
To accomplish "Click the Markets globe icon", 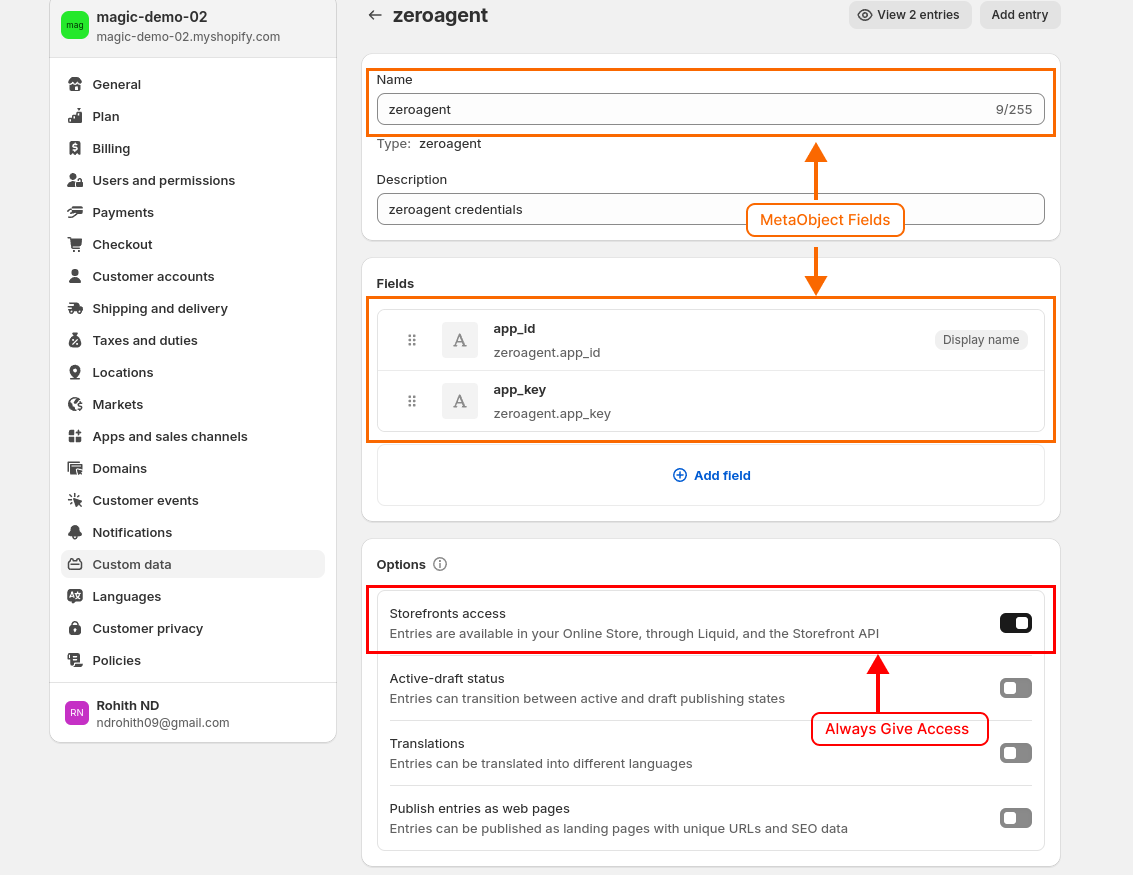I will pos(75,404).
